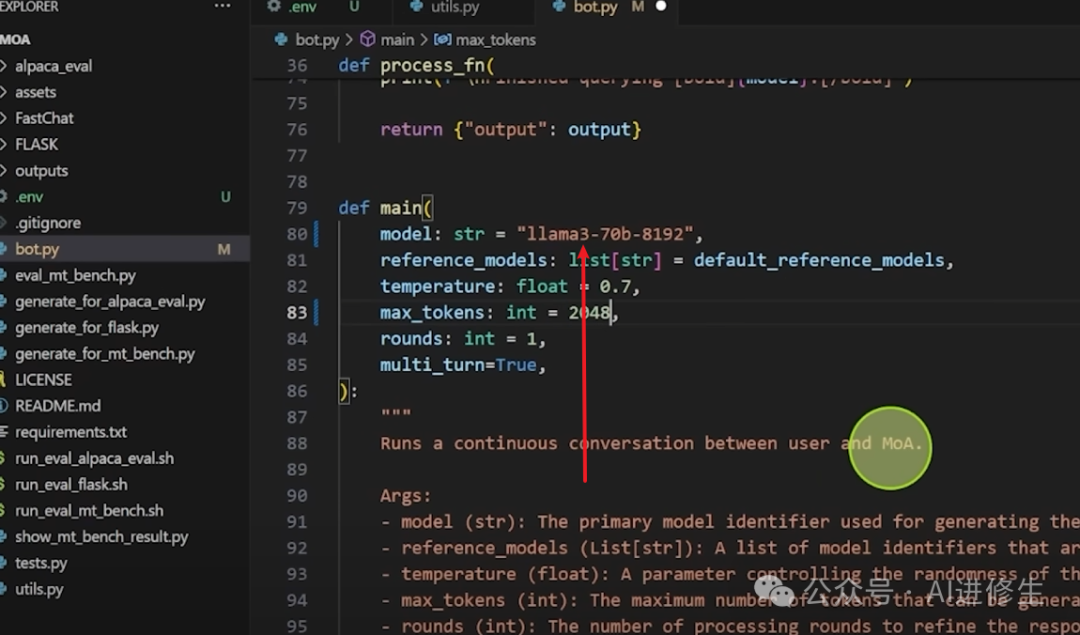Click bot.py breadcrumb segment
Image resolution: width=1080 pixels, height=635 pixels.
317,40
